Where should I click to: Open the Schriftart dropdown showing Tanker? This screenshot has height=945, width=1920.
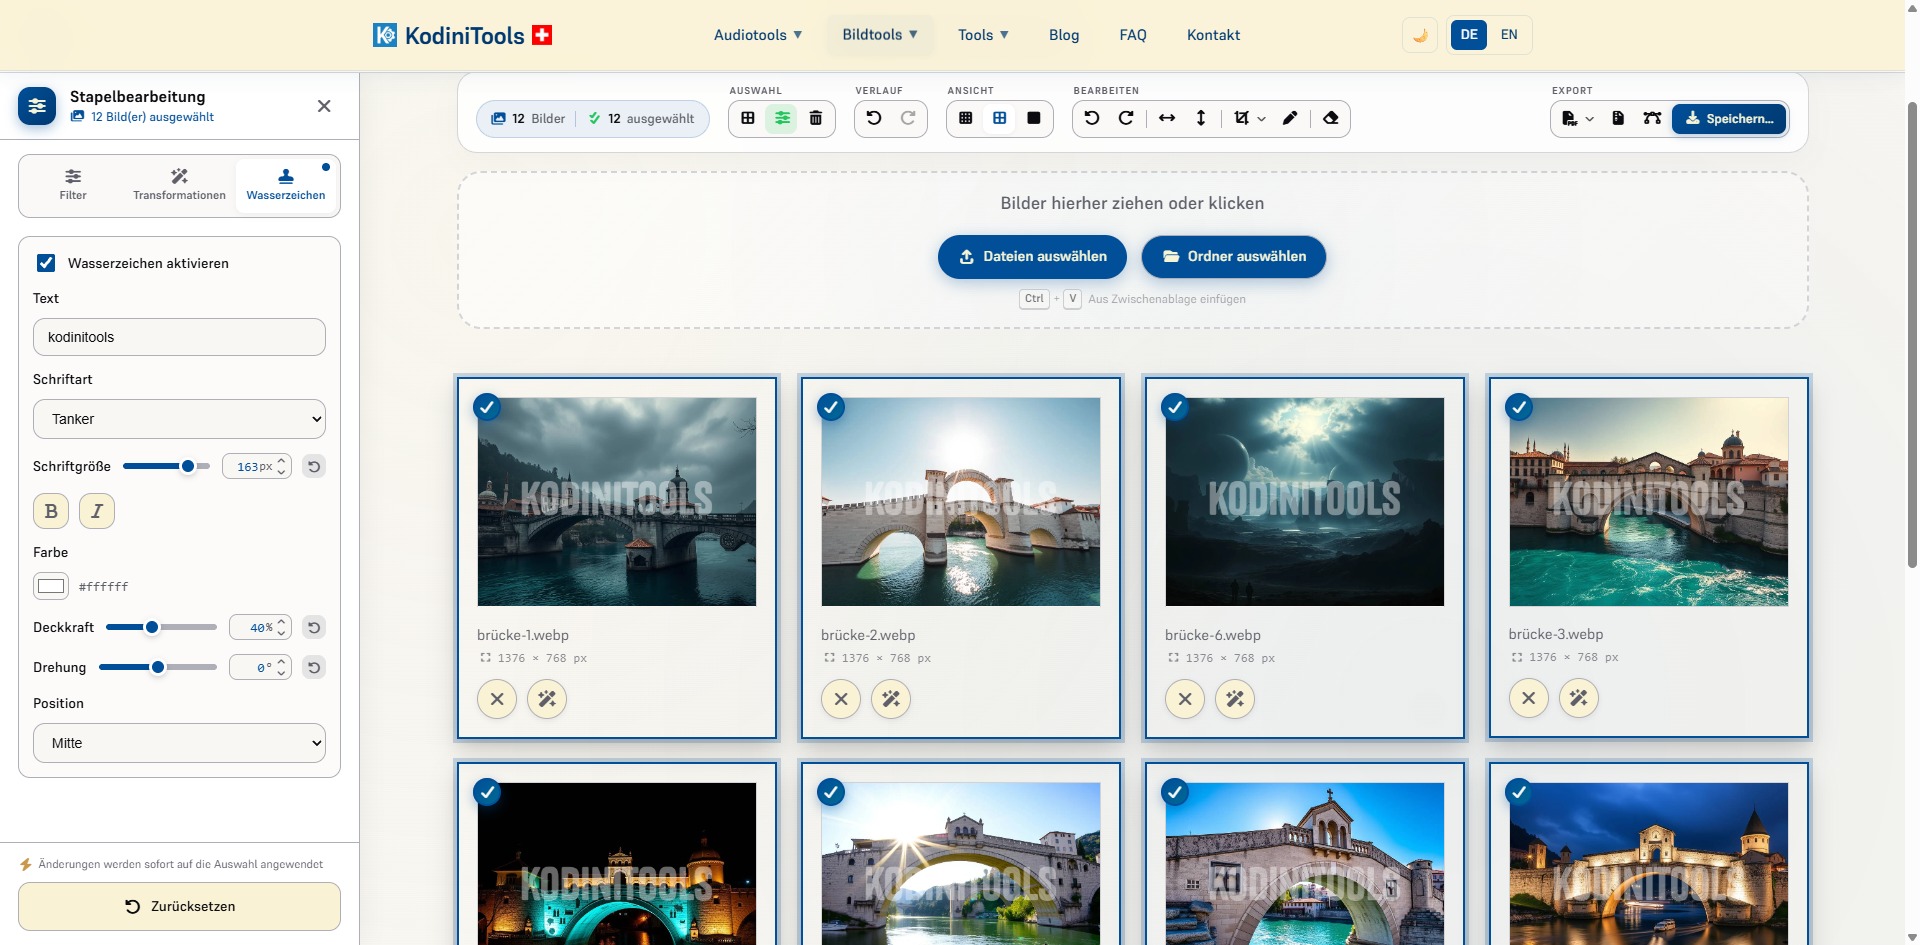click(179, 419)
